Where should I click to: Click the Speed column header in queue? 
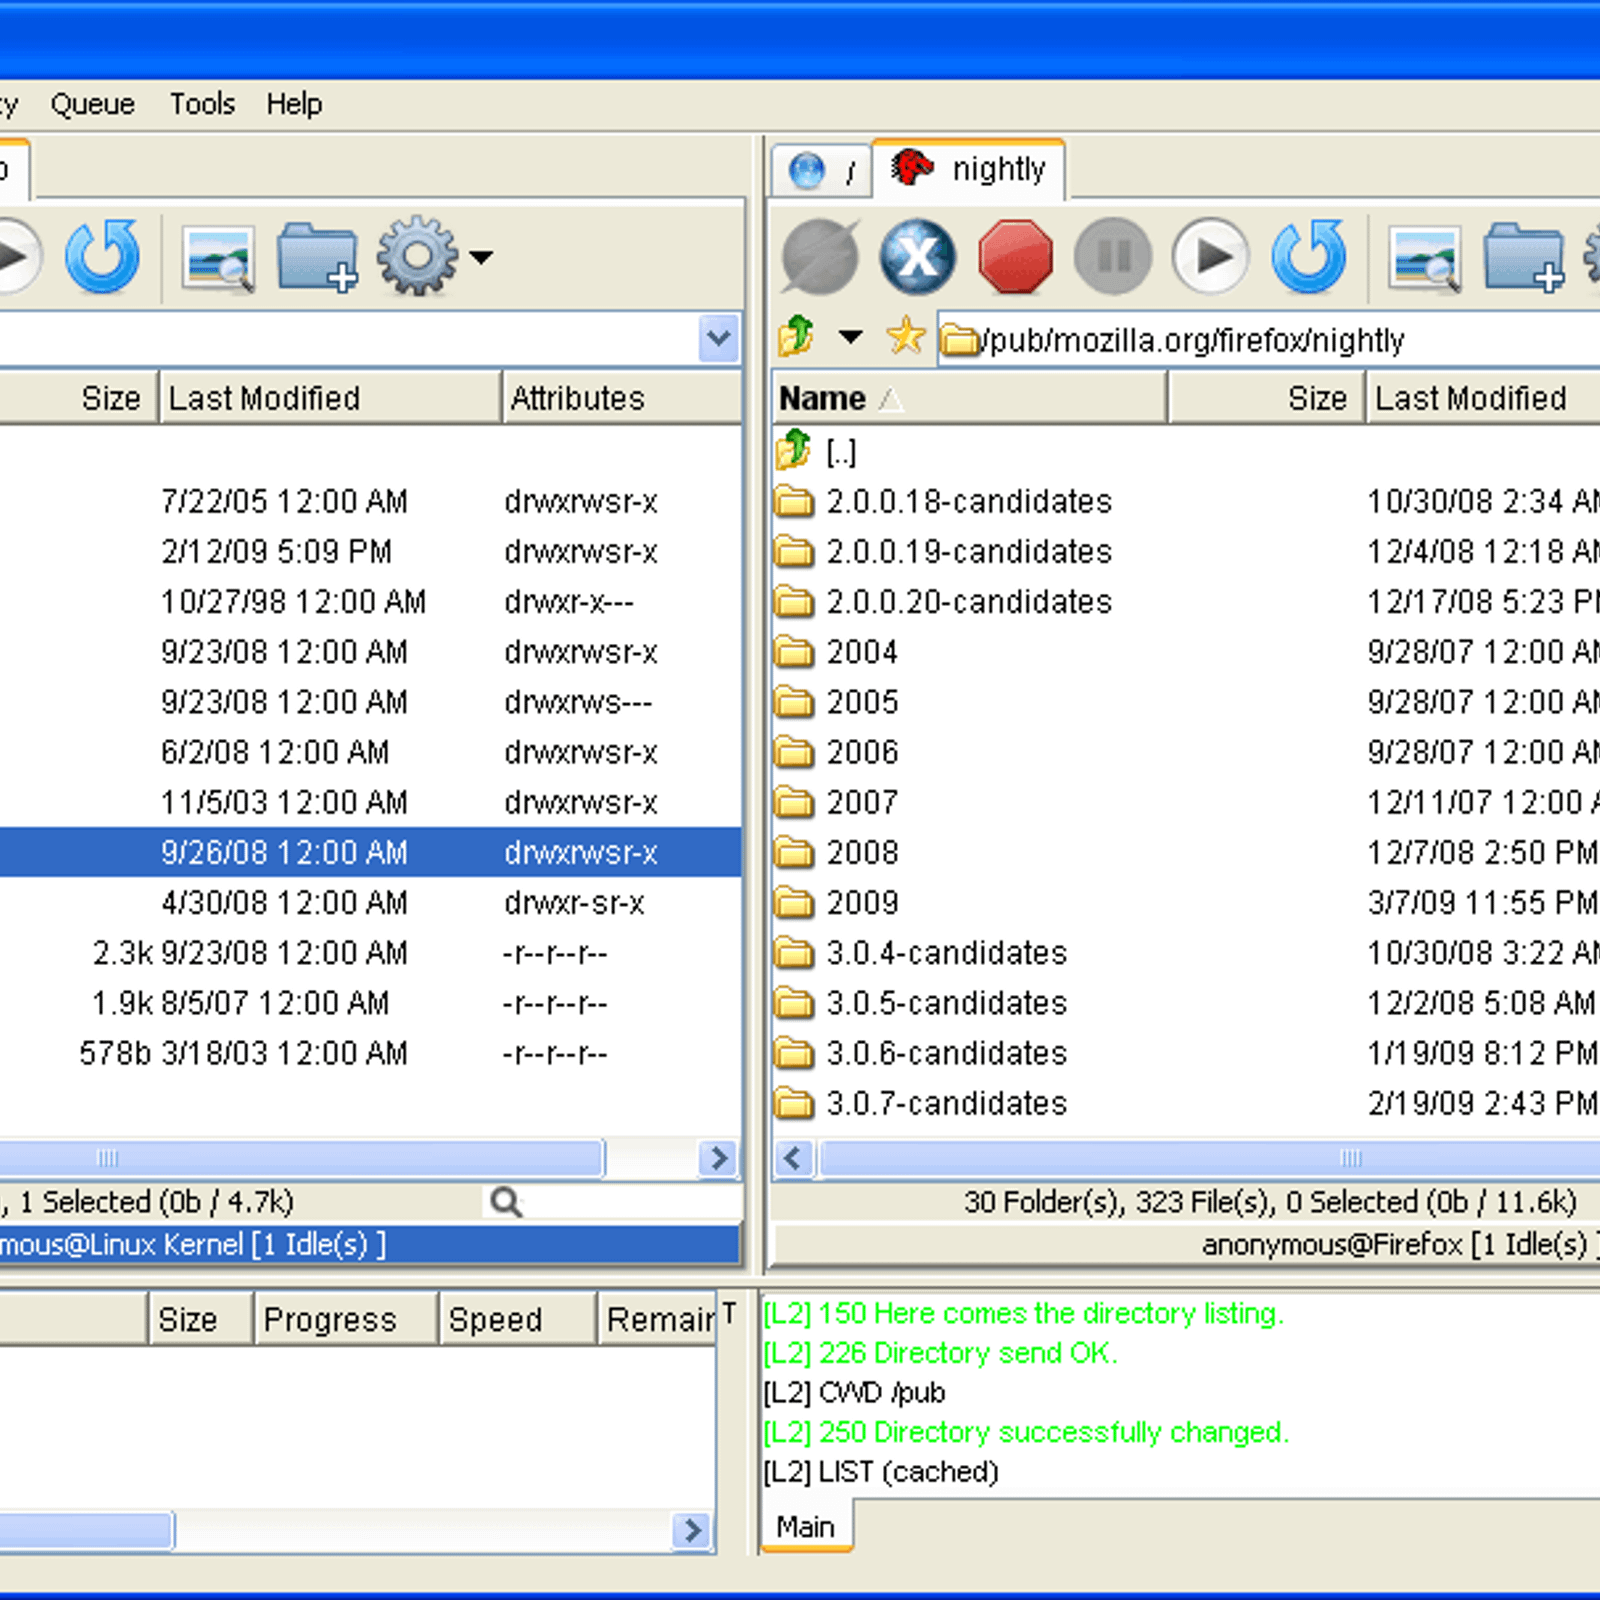[517, 1319]
